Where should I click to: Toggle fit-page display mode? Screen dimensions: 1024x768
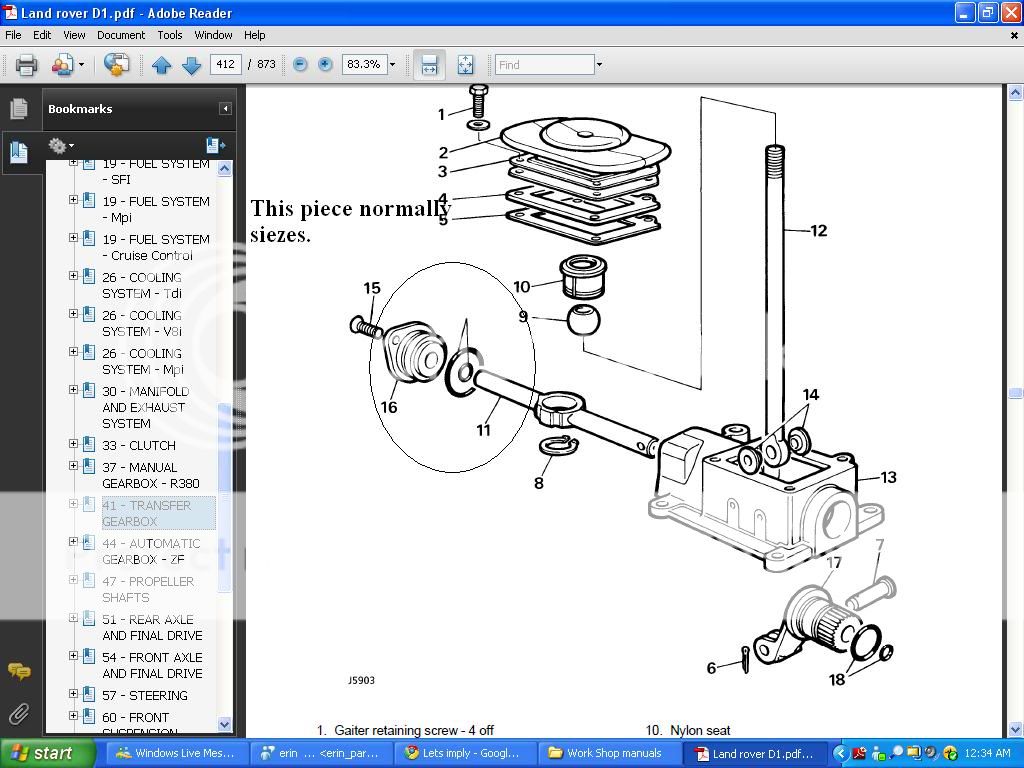pyautogui.click(x=465, y=64)
